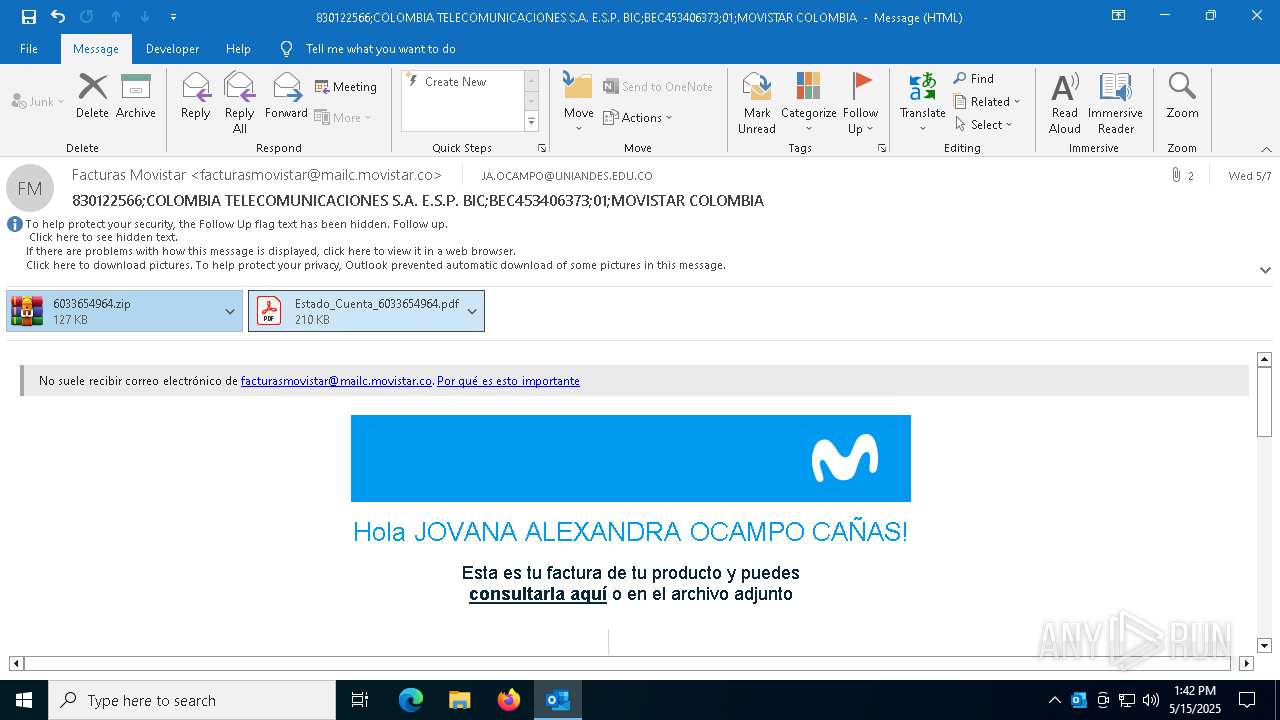Screen dimensions: 1280x720
Task: Collapse the ribbon with the arrow
Action: click(x=1266, y=149)
